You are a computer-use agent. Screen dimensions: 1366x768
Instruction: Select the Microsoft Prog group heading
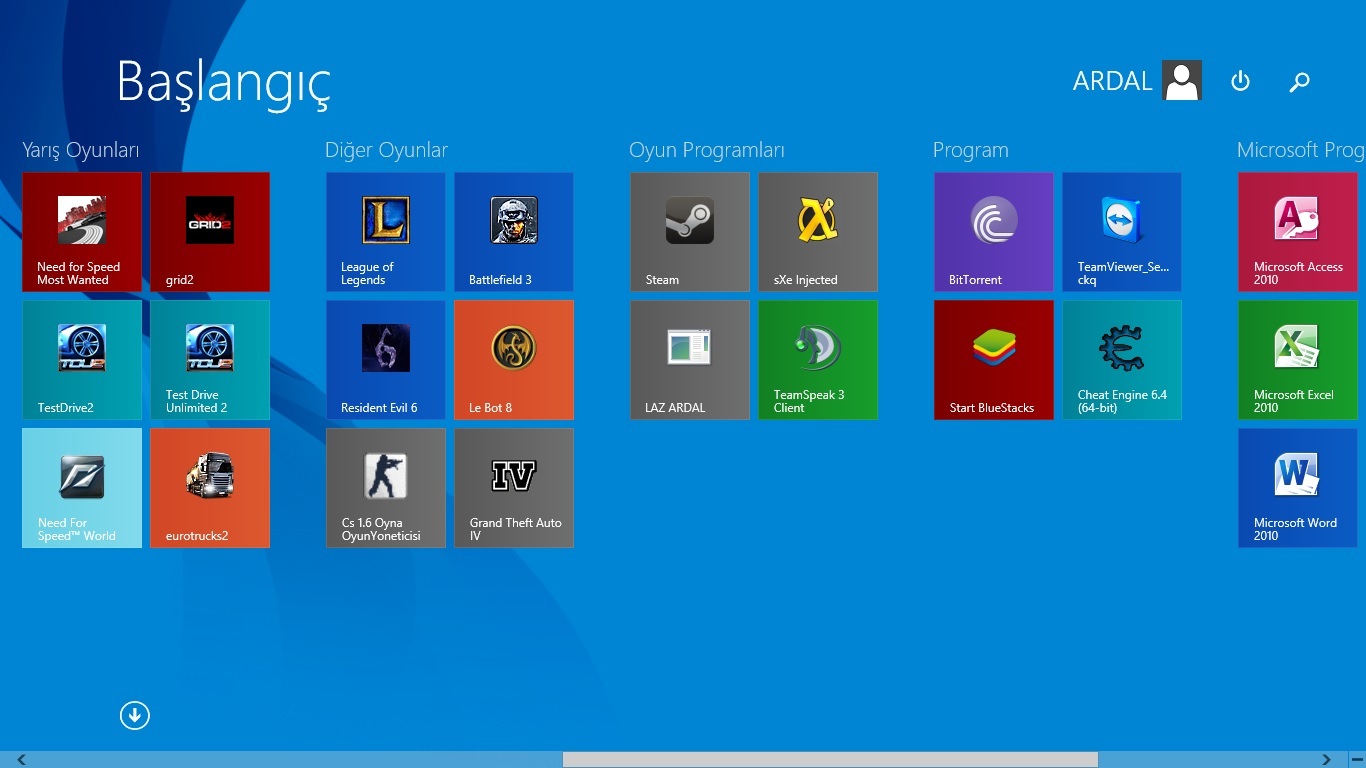pos(1301,150)
